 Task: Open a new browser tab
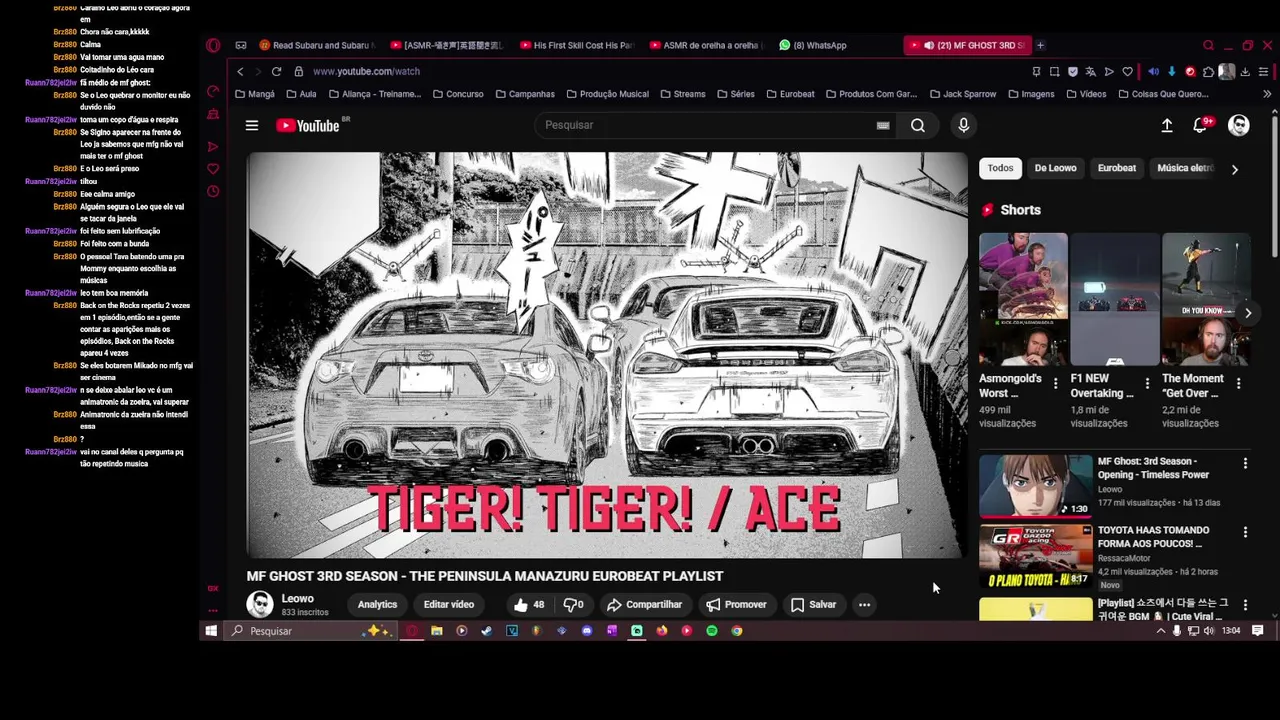1040,45
